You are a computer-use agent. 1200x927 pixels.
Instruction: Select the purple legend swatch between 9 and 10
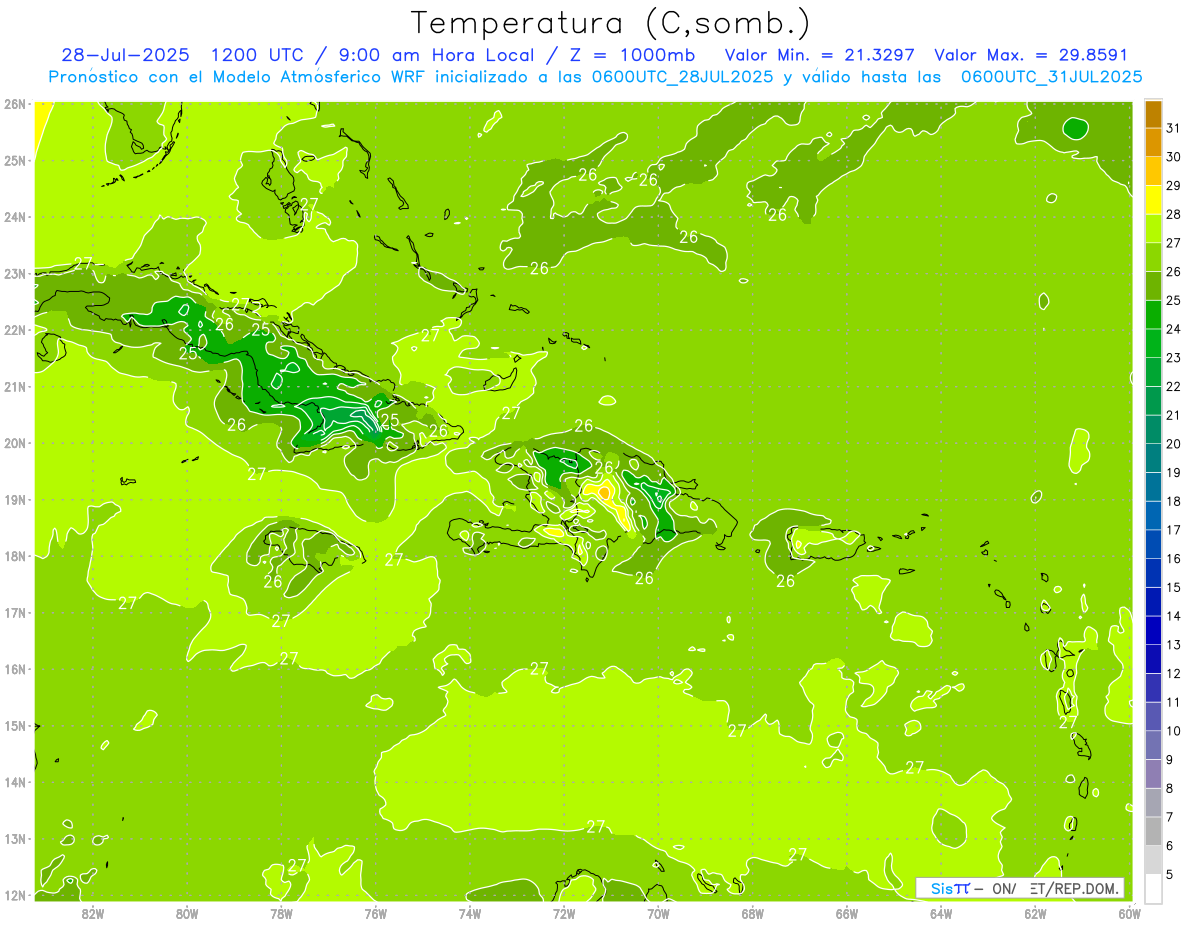pos(1153,745)
